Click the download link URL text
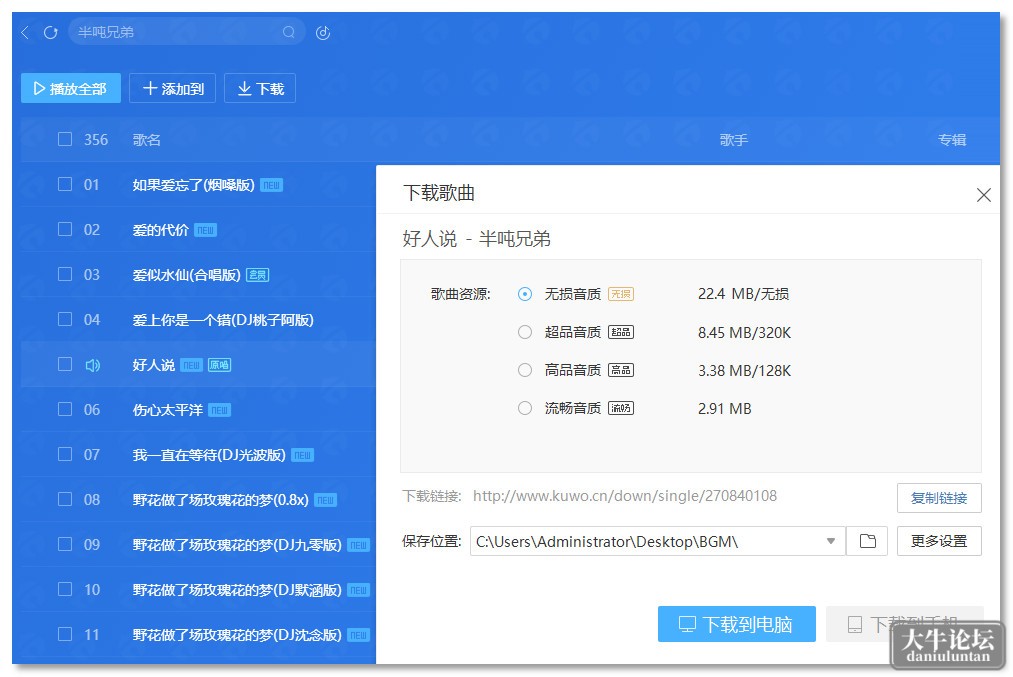Viewport: 1013px width, 677px height. point(625,496)
